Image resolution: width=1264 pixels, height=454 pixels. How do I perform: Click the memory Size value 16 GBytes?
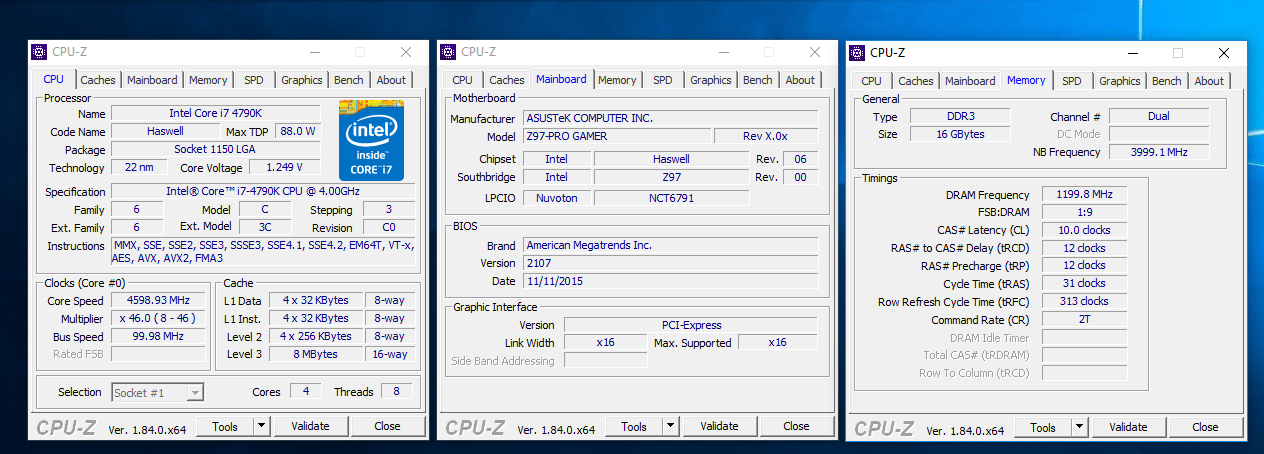point(958,134)
